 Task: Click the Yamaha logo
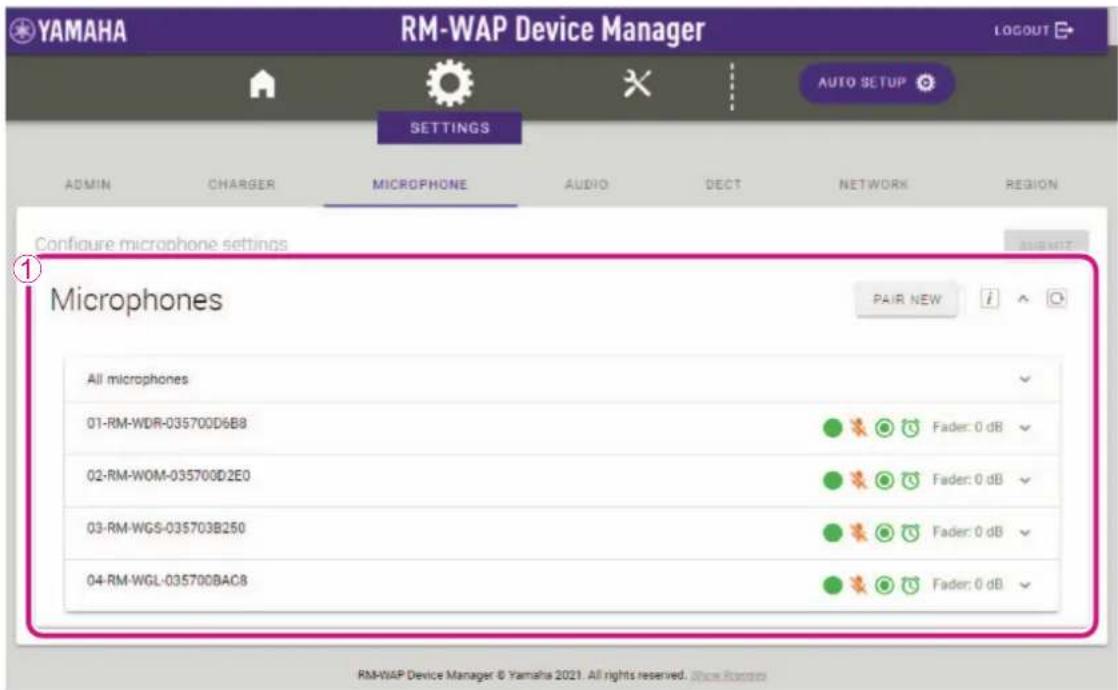pos(69,31)
